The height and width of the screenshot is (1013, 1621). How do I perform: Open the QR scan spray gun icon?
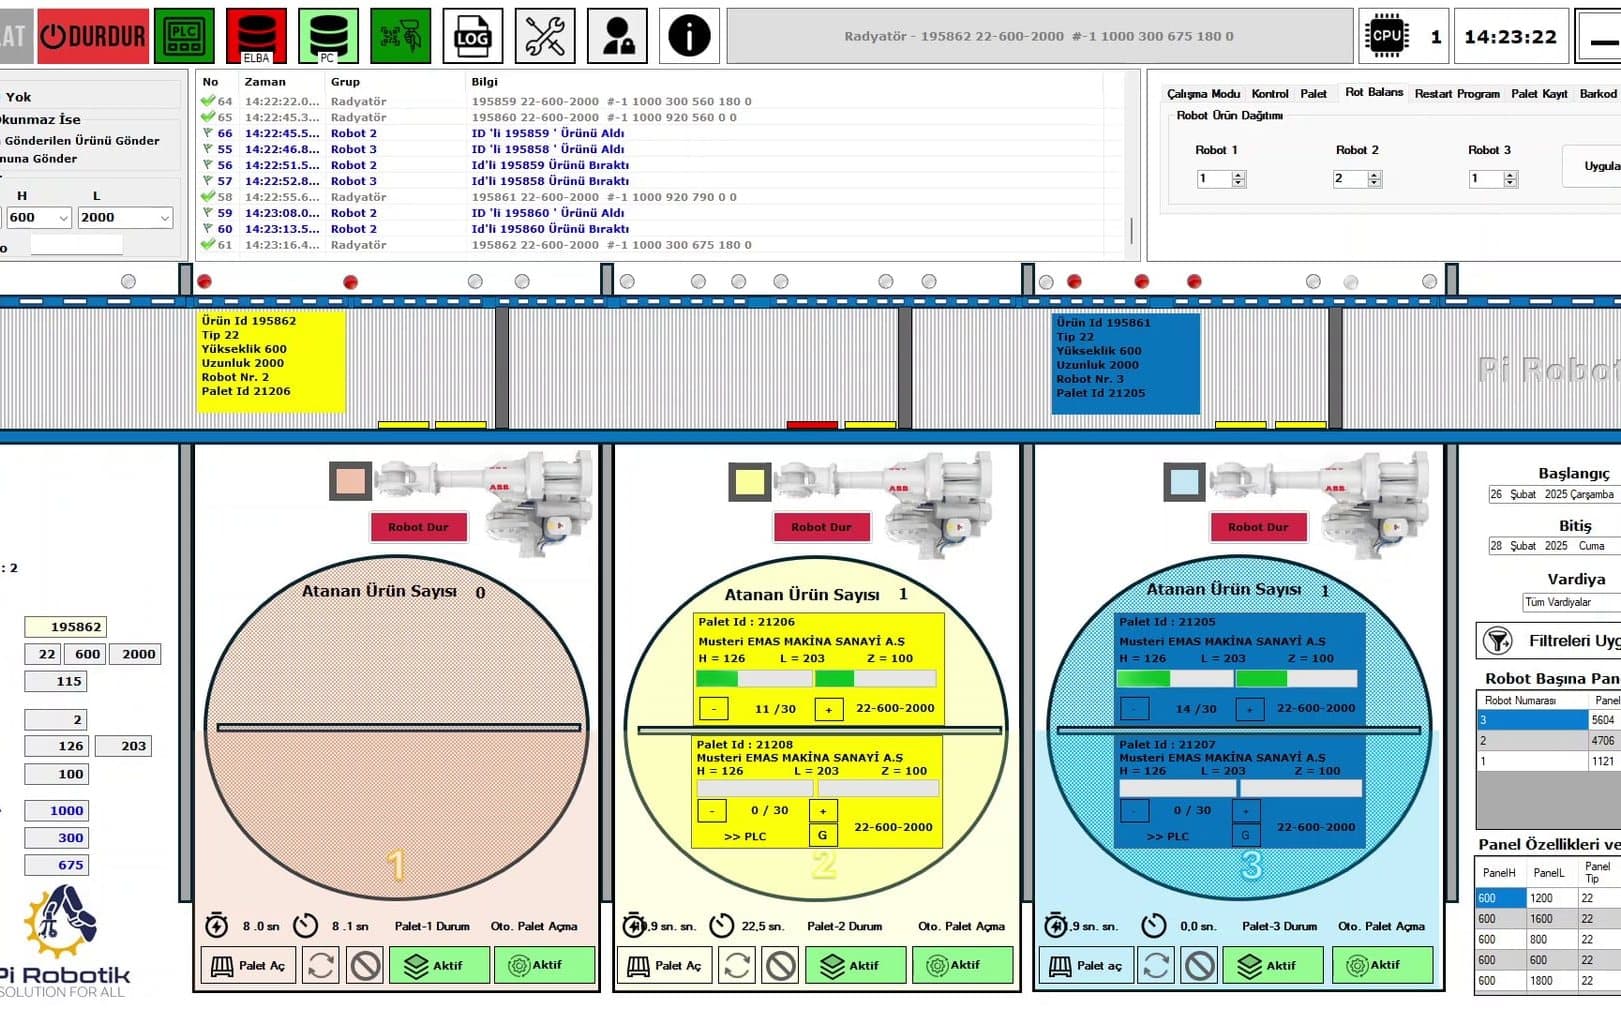(x=400, y=36)
